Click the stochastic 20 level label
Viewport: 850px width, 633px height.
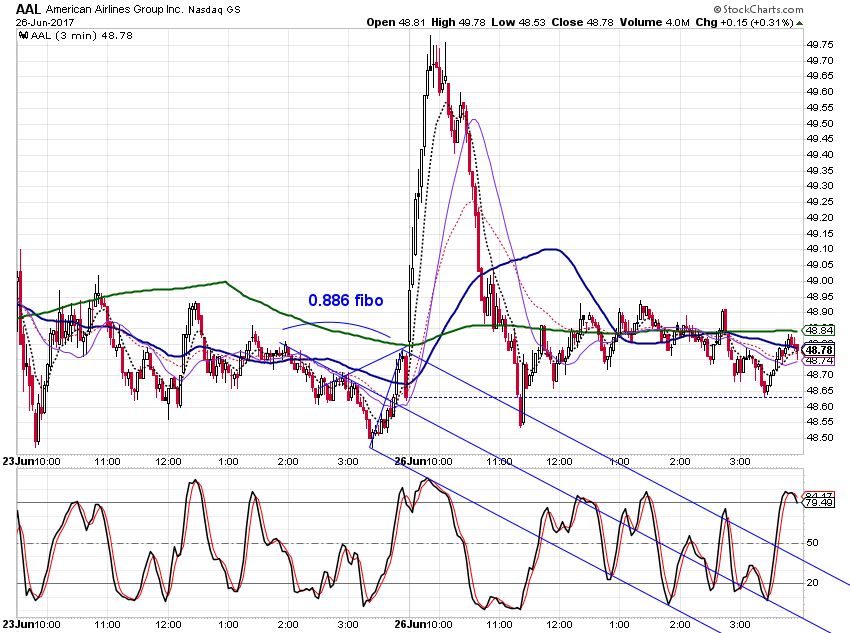(812, 583)
